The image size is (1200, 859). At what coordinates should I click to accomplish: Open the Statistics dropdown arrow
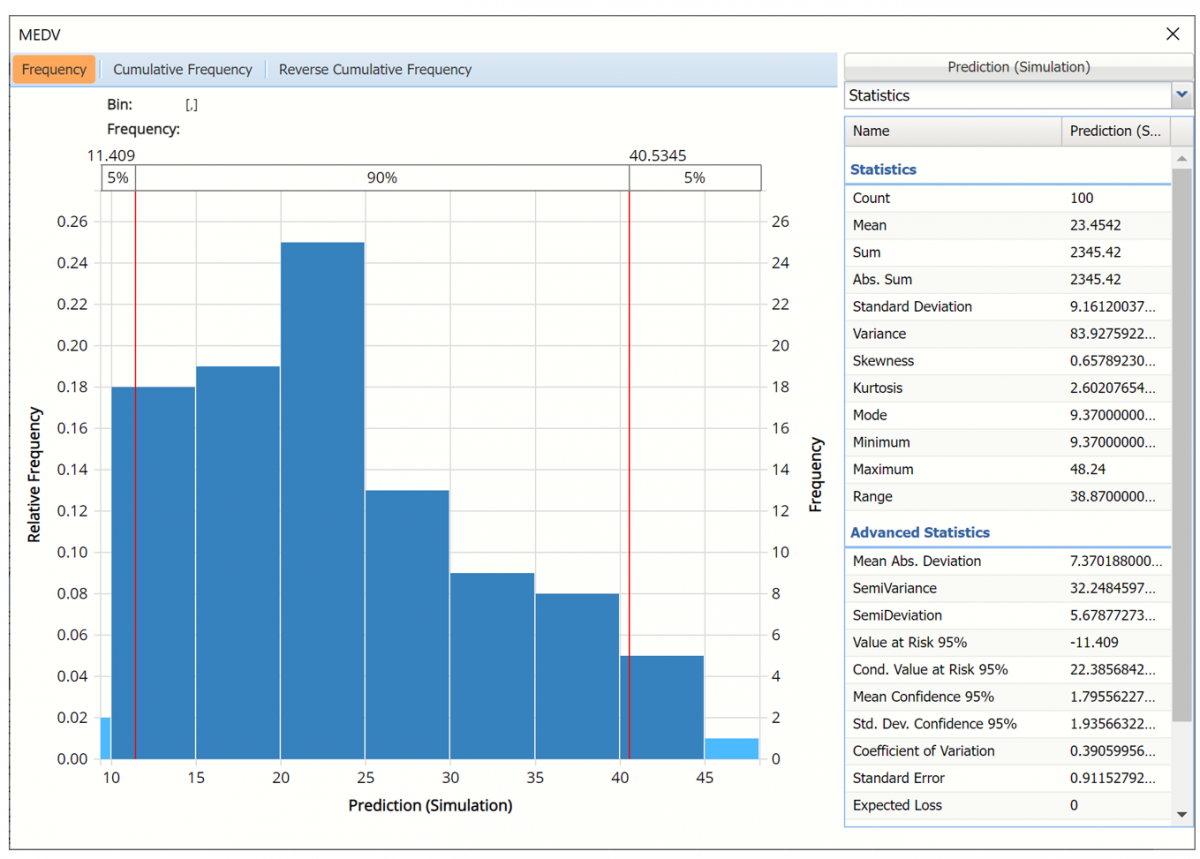click(1182, 95)
